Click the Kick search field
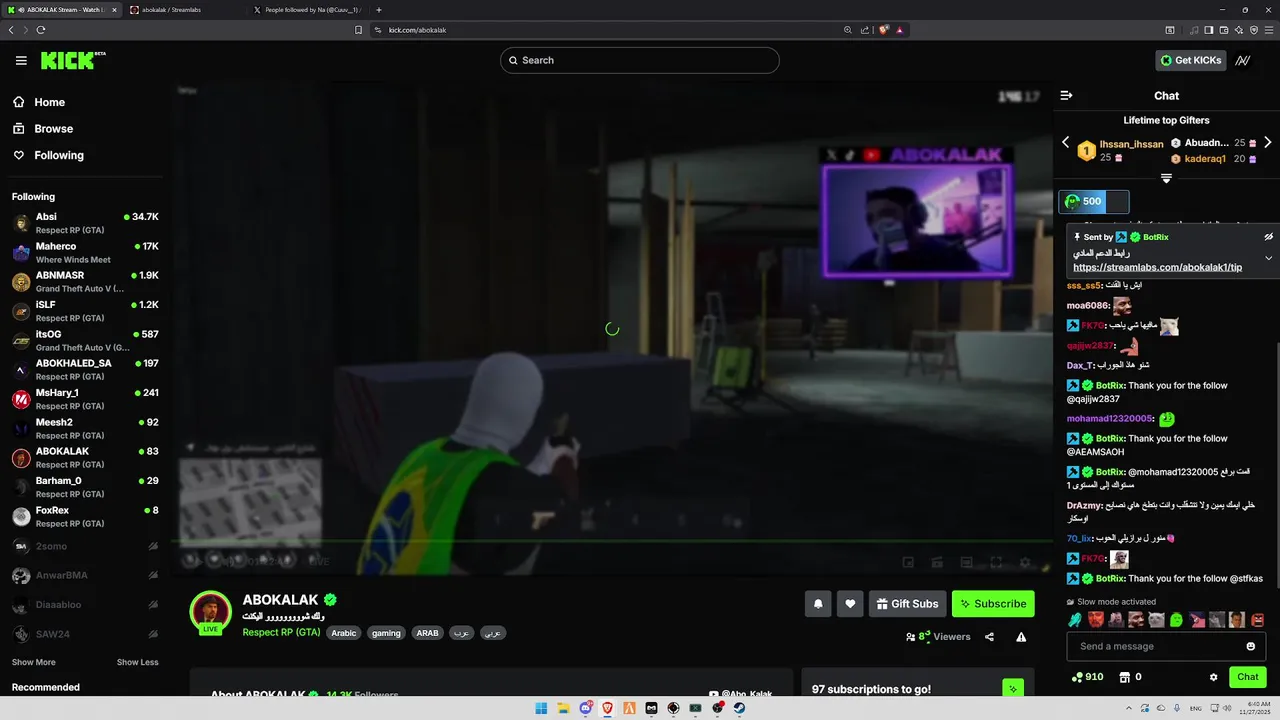The width and height of the screenshot is (1280, 720). 640,60
